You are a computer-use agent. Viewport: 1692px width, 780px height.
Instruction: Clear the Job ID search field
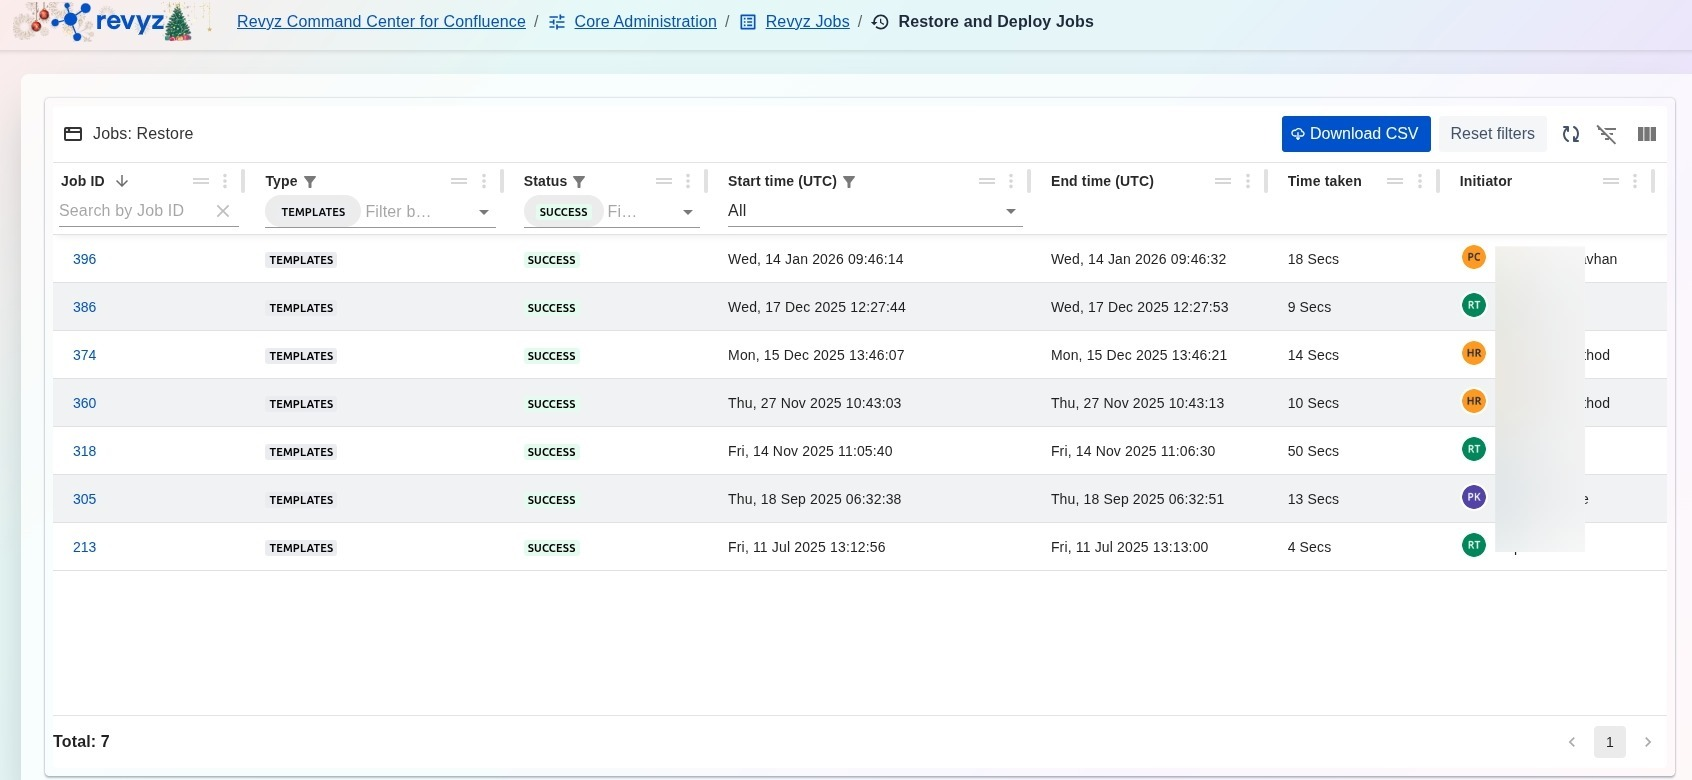[223, 211]
